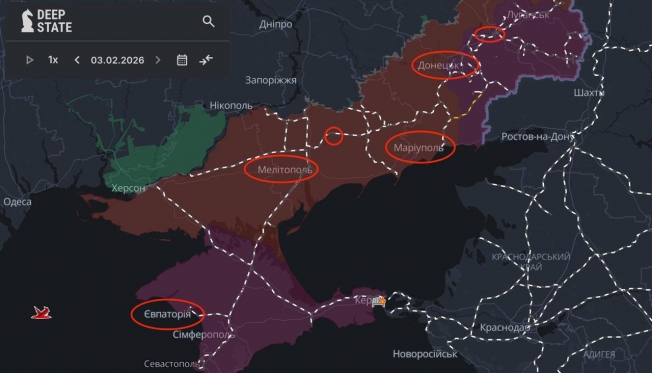Click the Шахти city label
652x373 pixels.
click(x=589, y=92)
